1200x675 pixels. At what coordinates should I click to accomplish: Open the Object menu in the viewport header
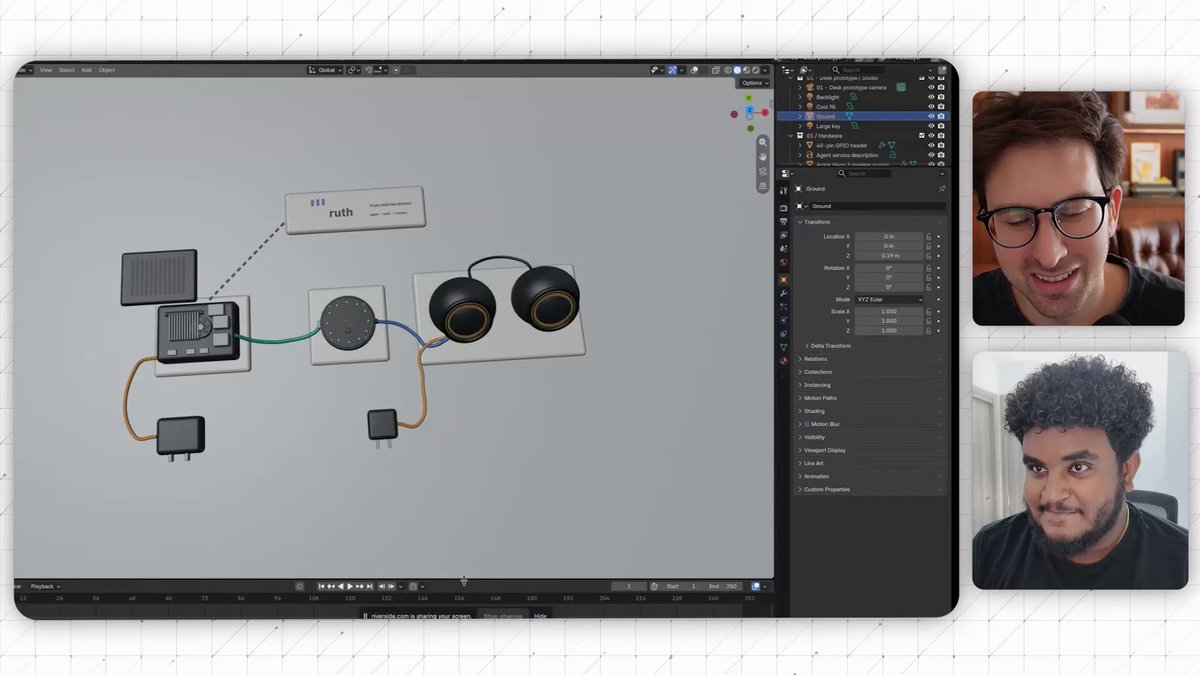107,70
